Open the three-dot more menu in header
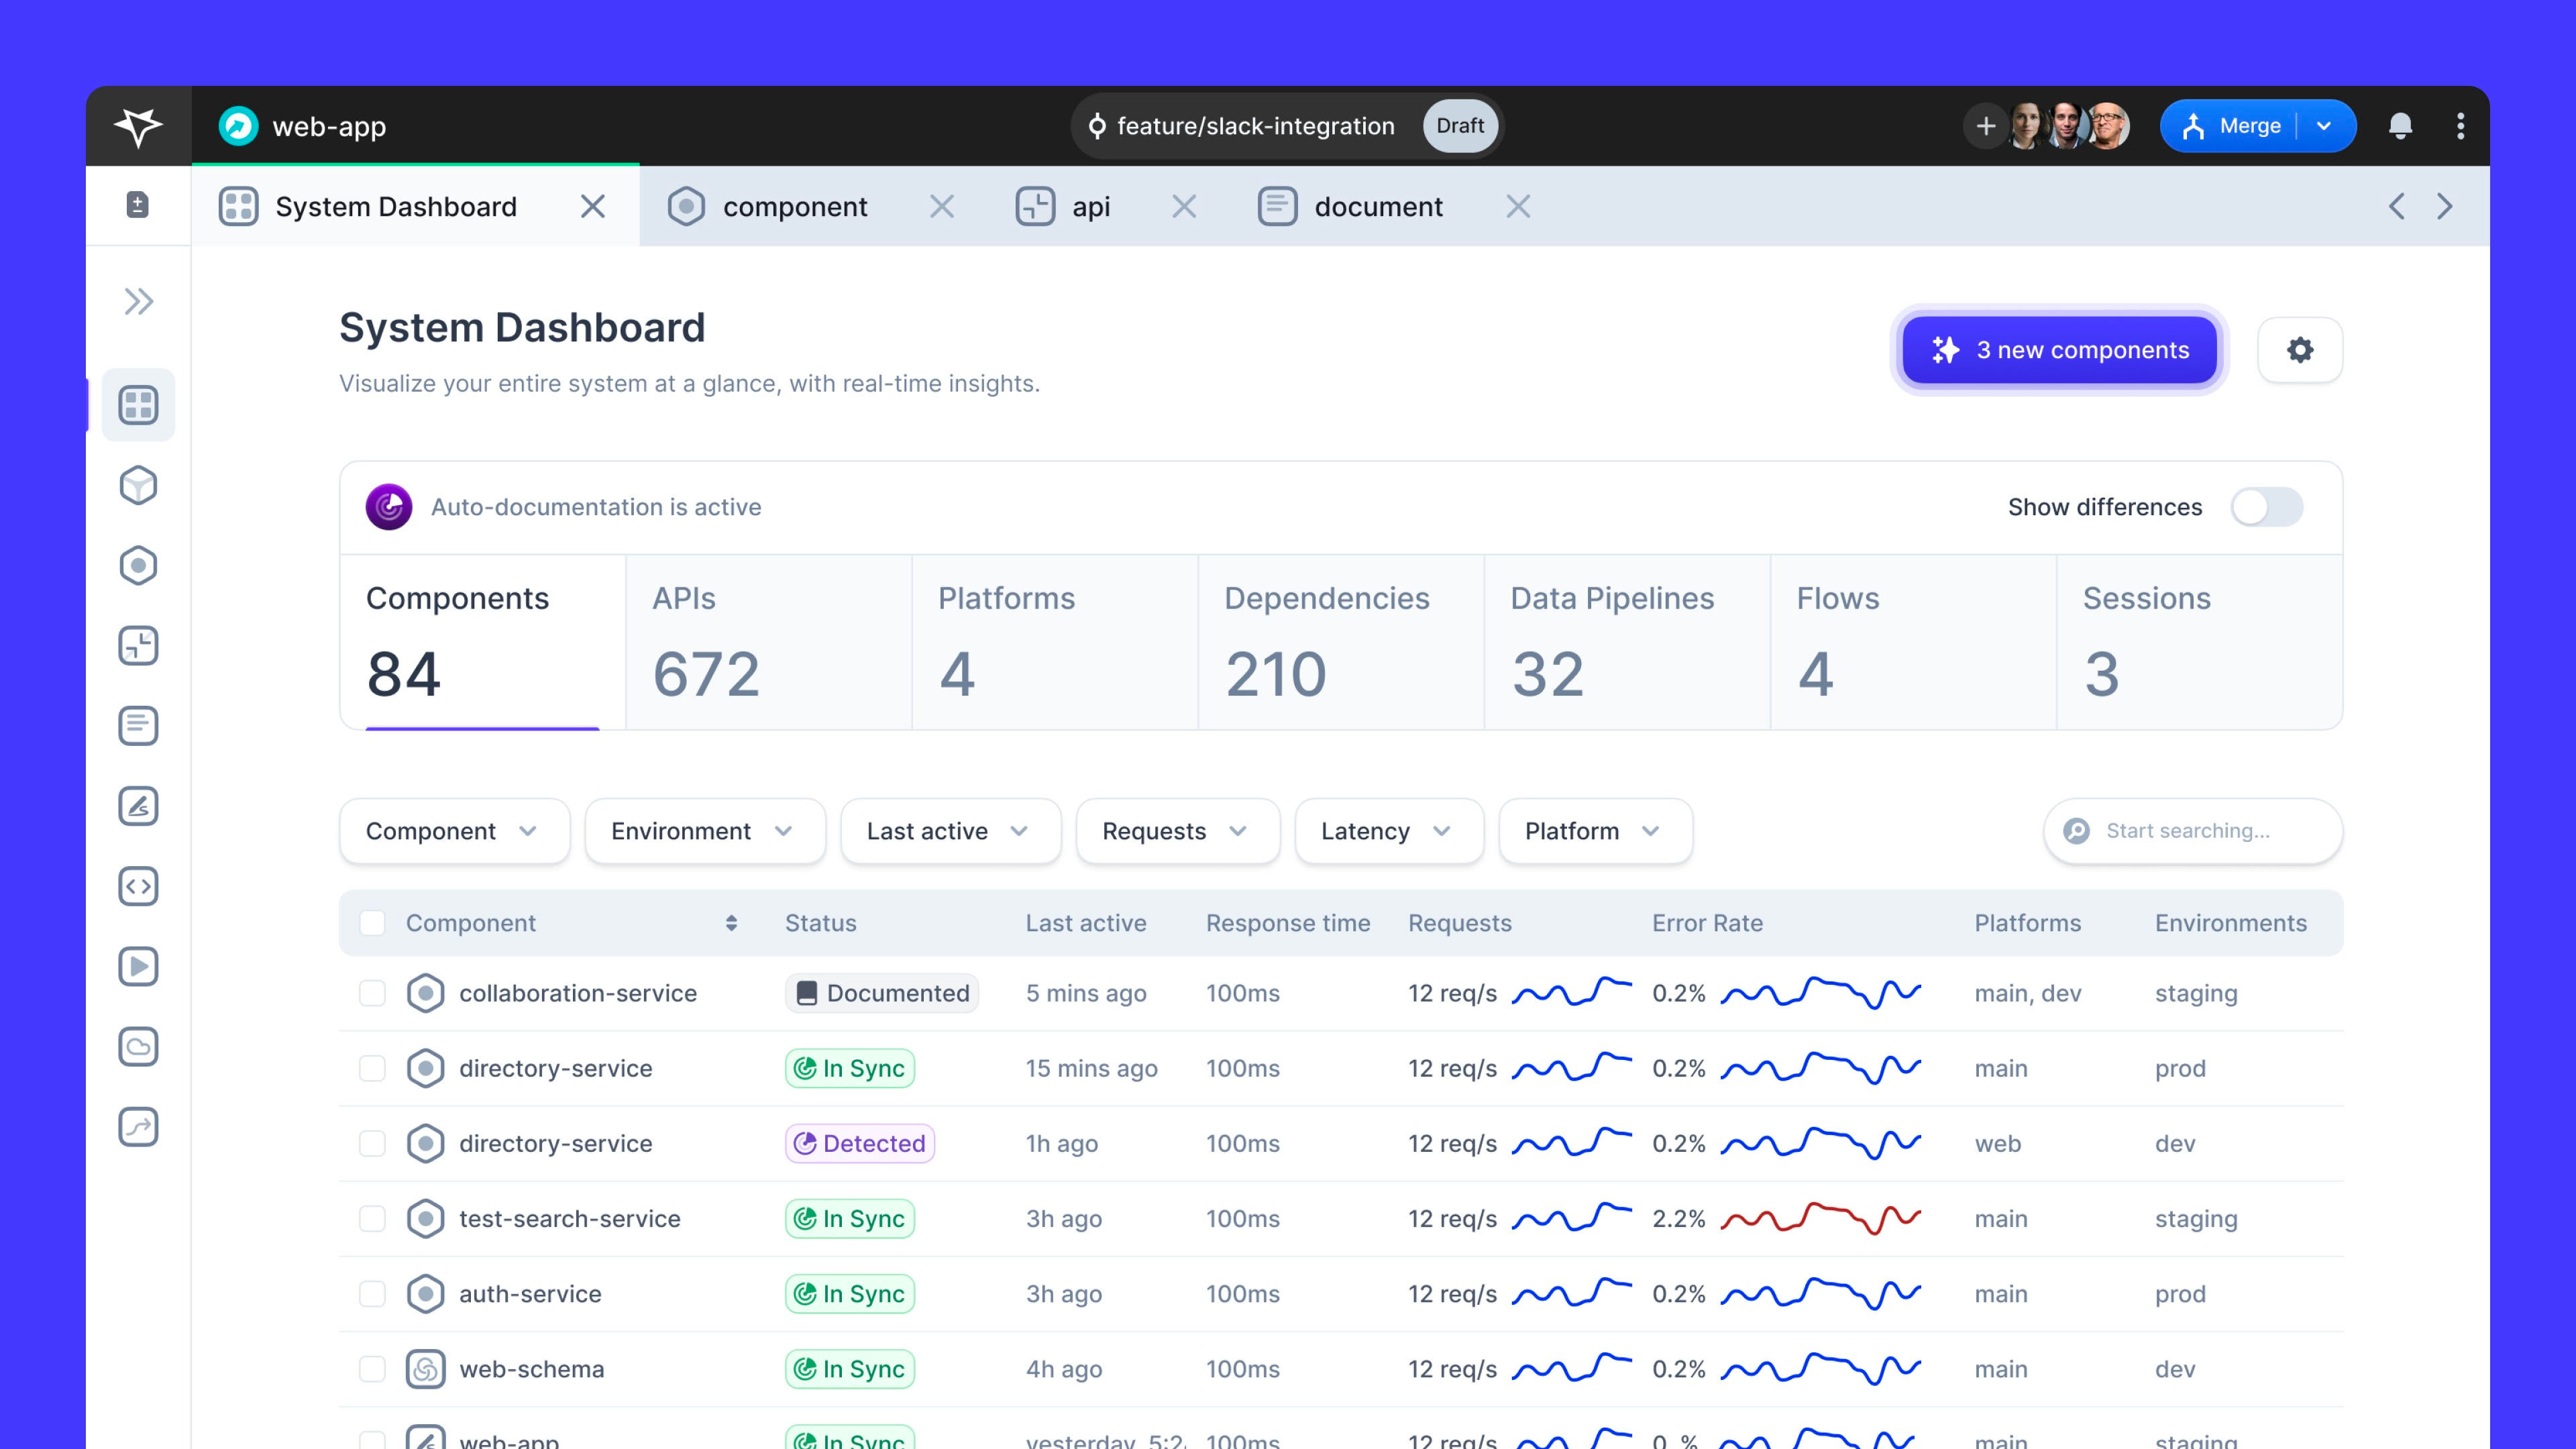The height and width of the screenshot is (1449, 2576). coord(2460,126)
